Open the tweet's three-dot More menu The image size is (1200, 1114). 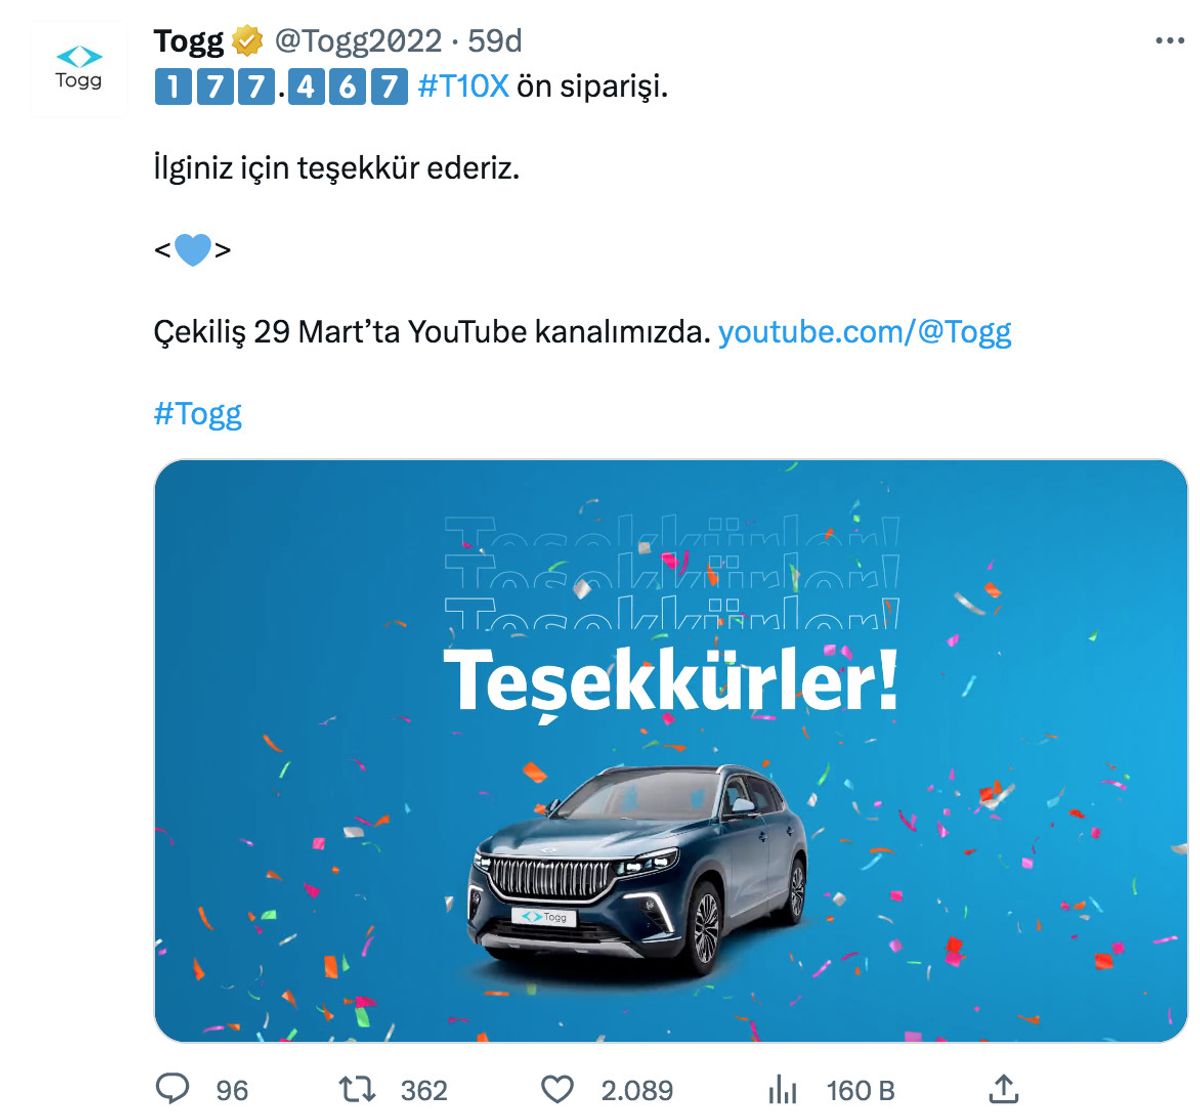1169,41
